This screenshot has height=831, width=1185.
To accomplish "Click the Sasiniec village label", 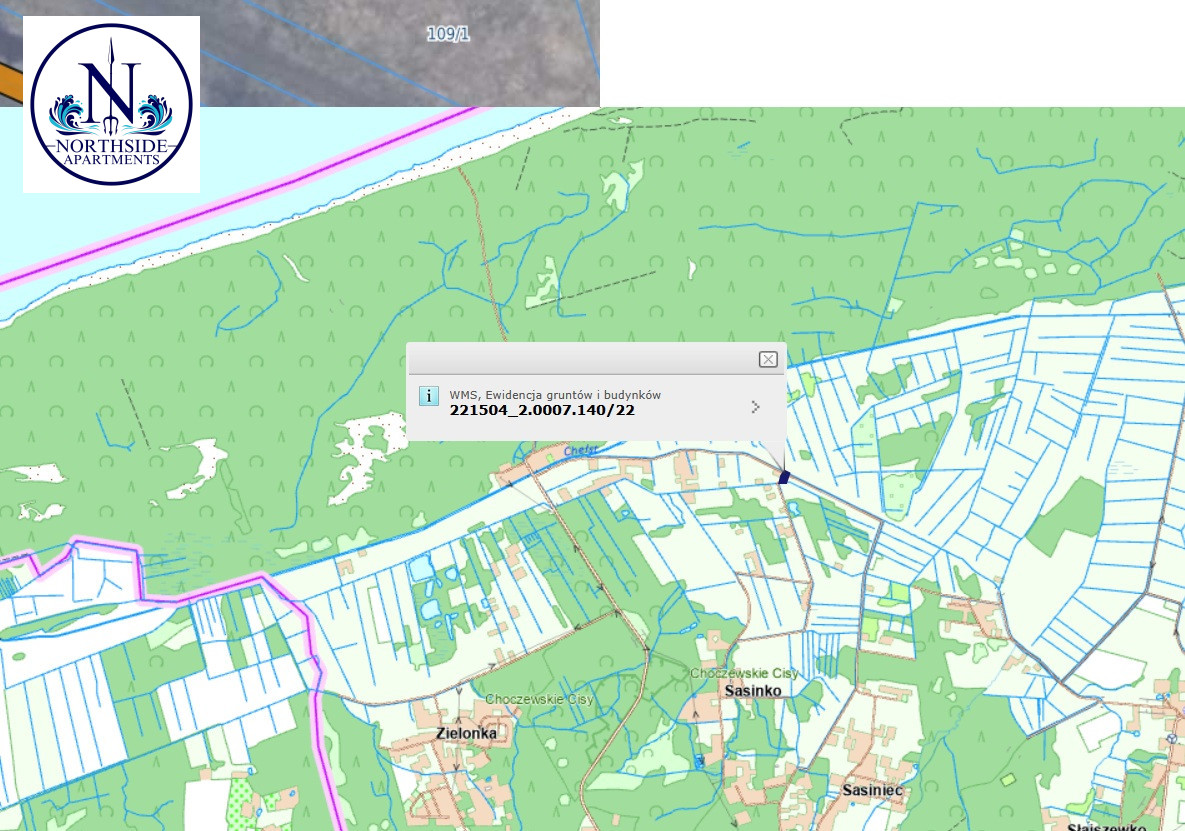I will point(872,790).
